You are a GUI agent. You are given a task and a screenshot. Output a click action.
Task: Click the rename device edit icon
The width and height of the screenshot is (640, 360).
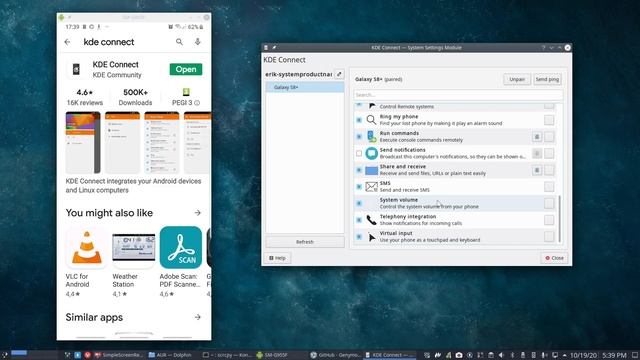(x=339, y=74)
